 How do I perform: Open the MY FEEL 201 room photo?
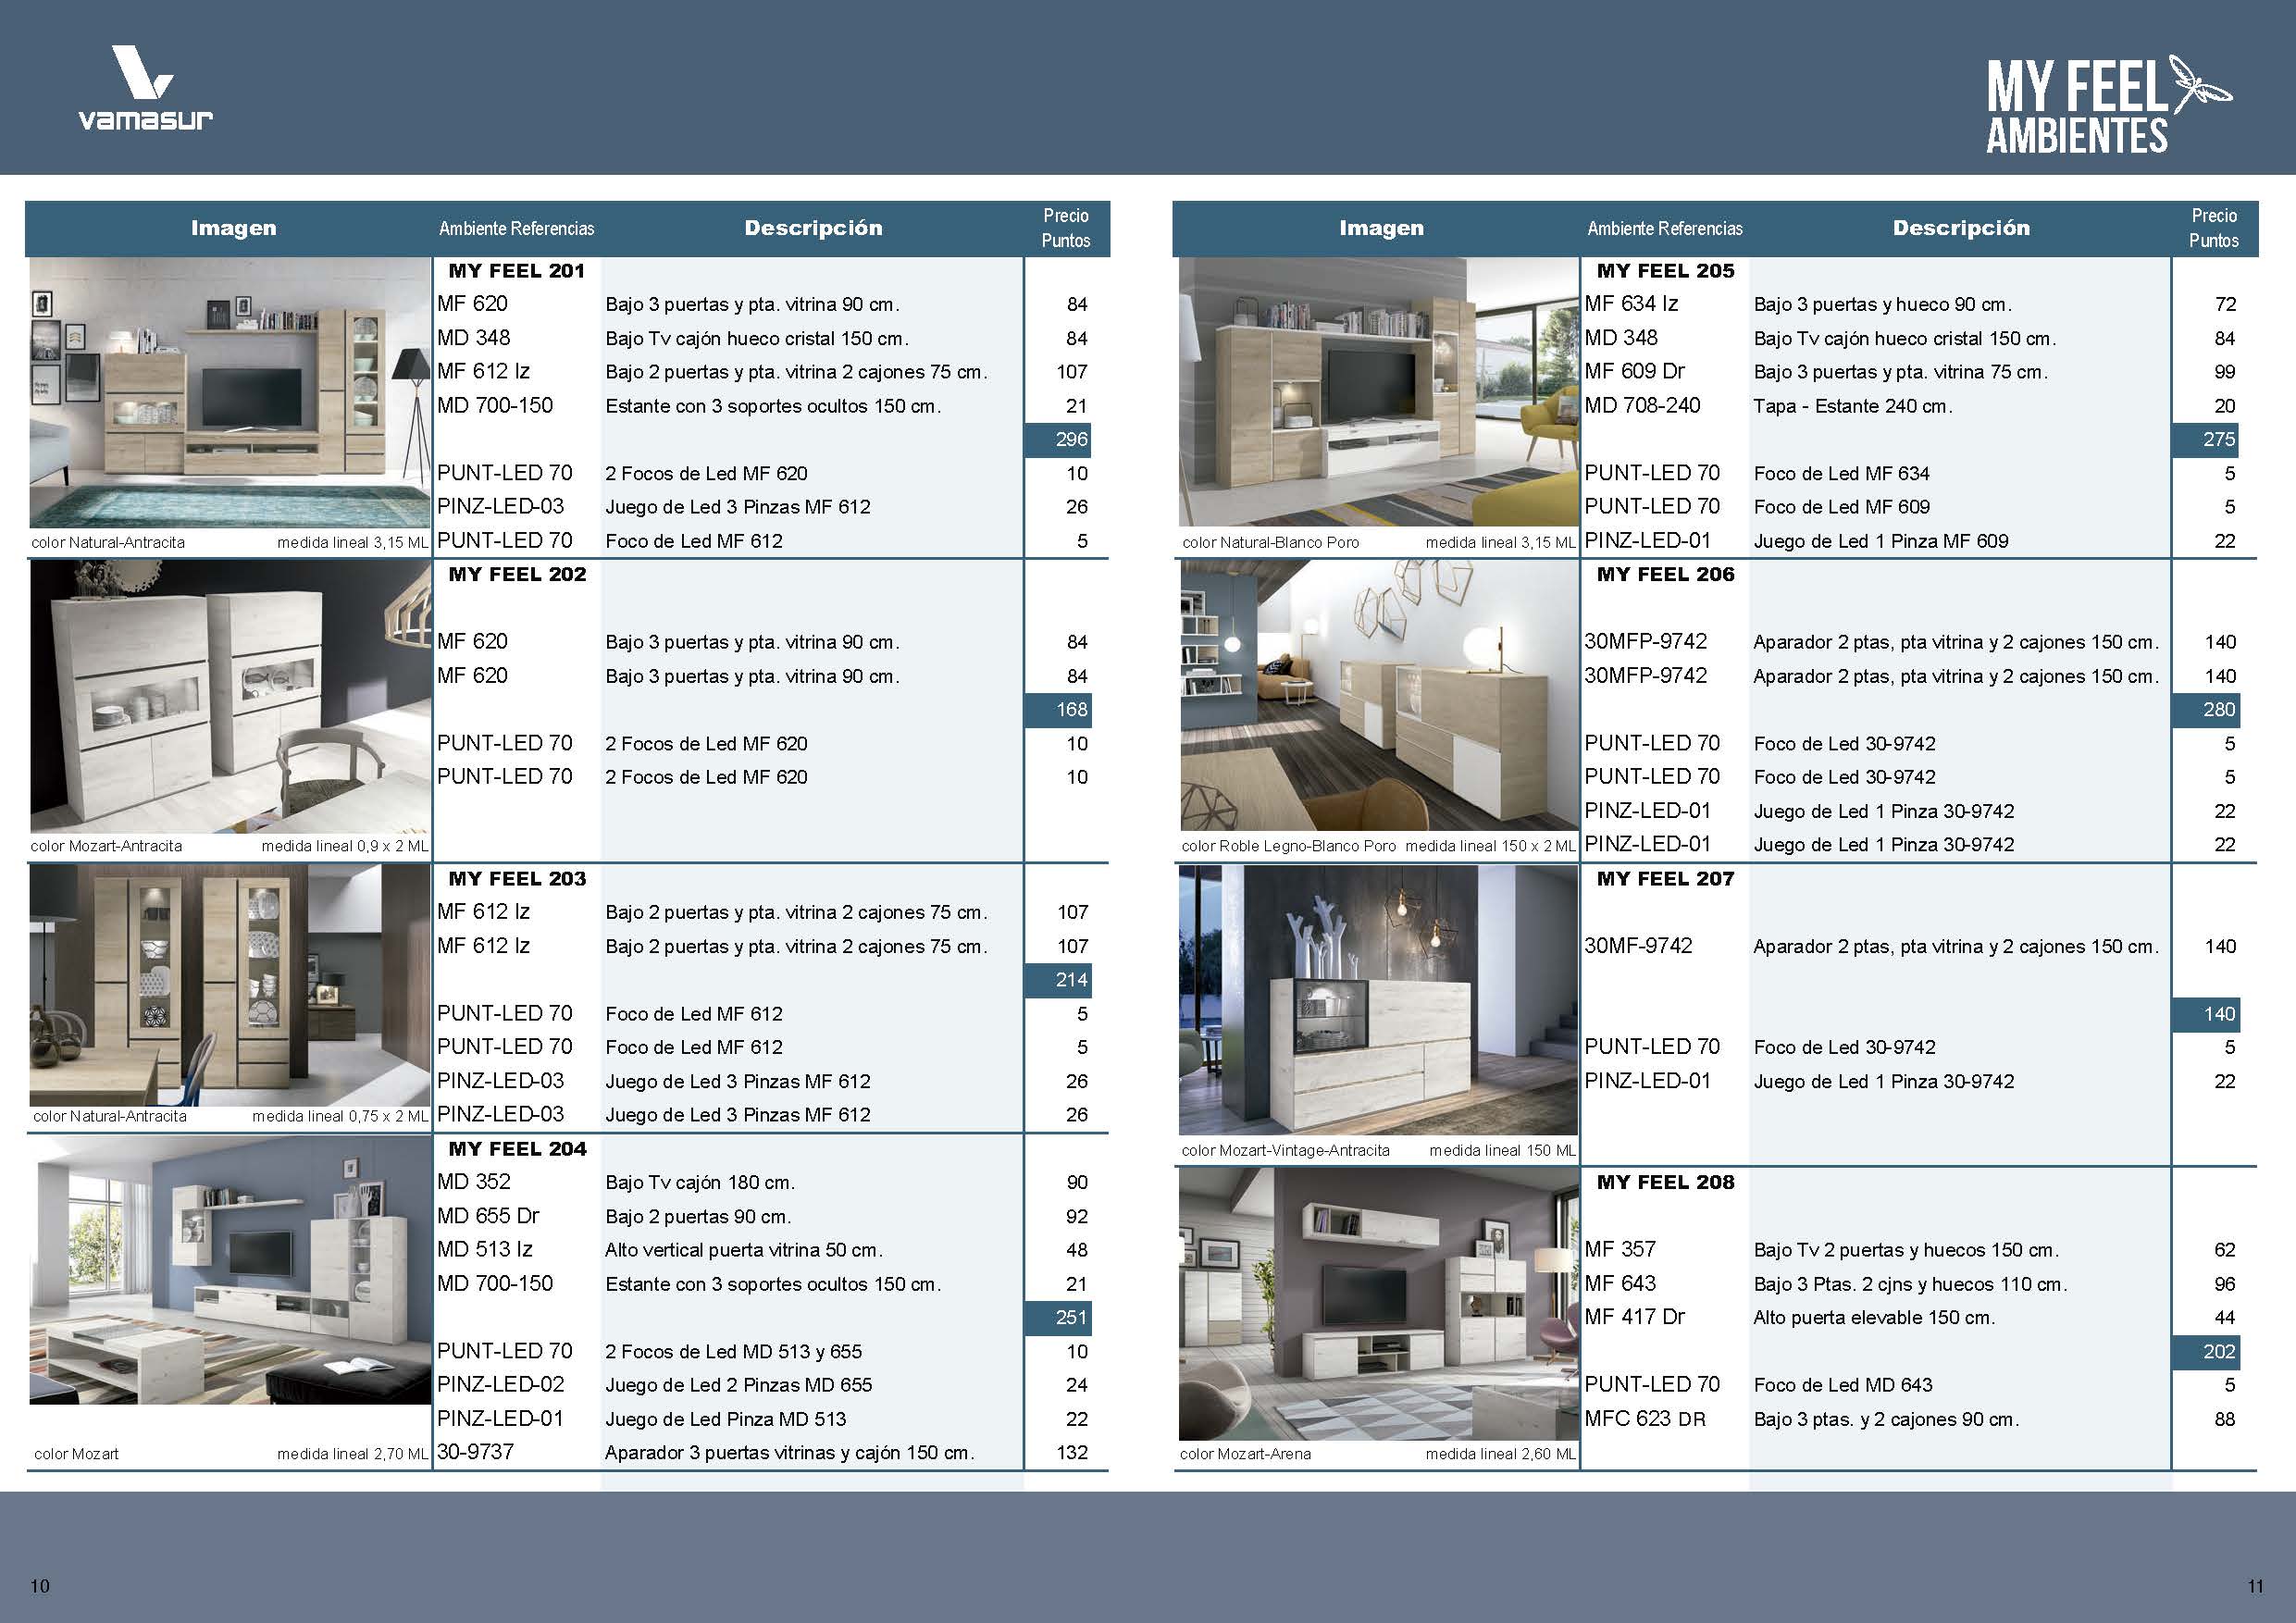(x=230, y=393)
